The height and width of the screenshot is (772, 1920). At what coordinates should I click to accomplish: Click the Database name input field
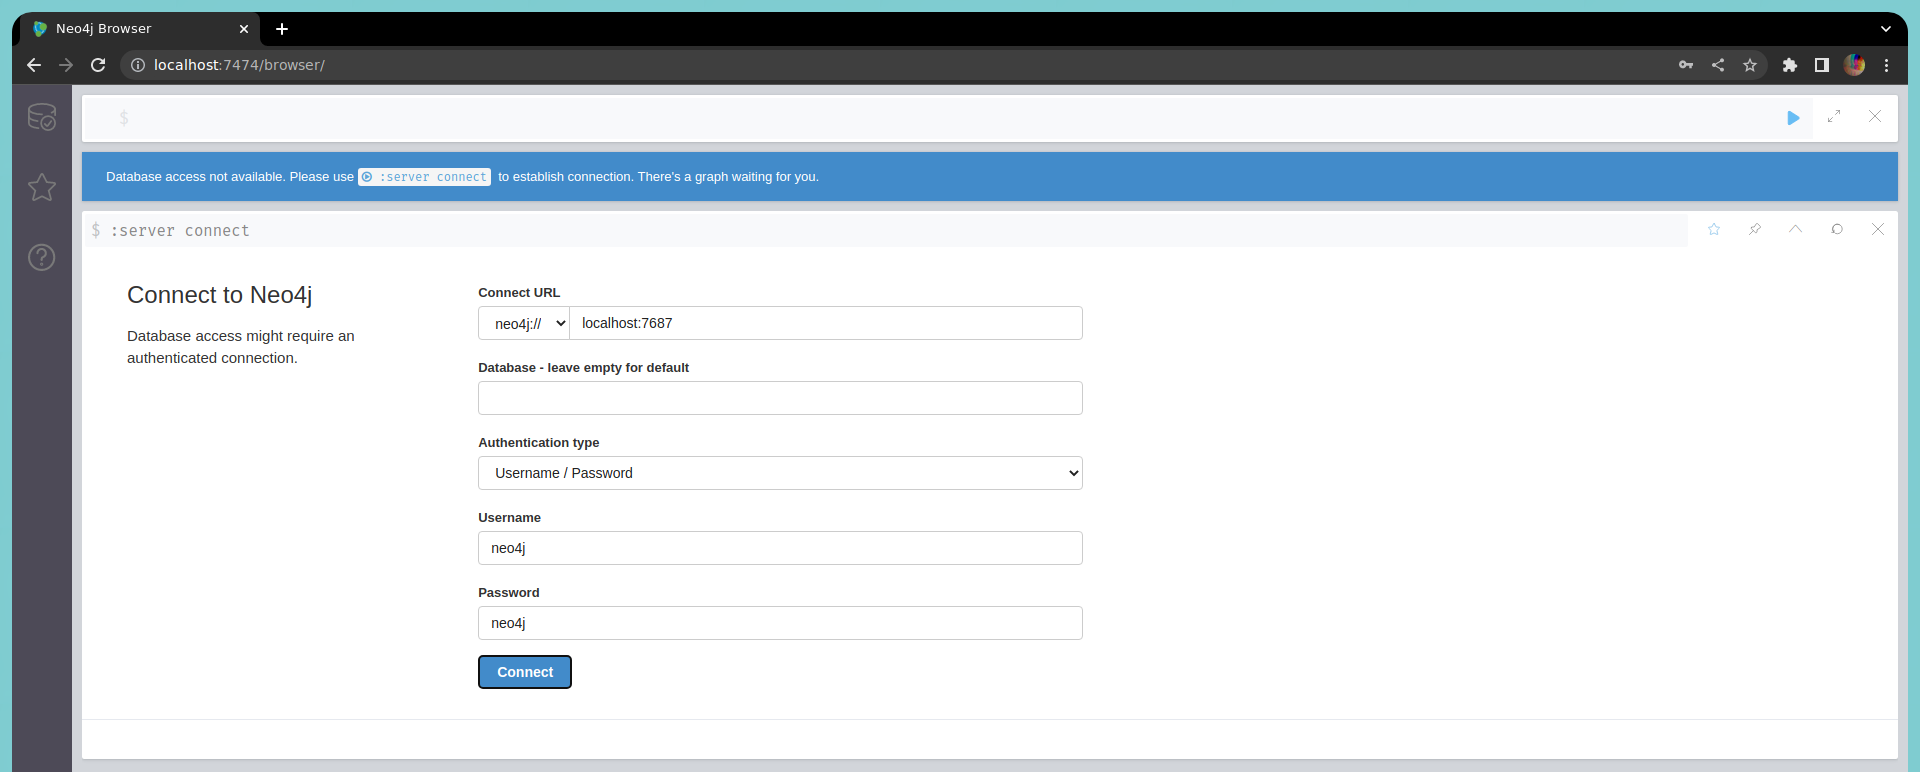780,398
